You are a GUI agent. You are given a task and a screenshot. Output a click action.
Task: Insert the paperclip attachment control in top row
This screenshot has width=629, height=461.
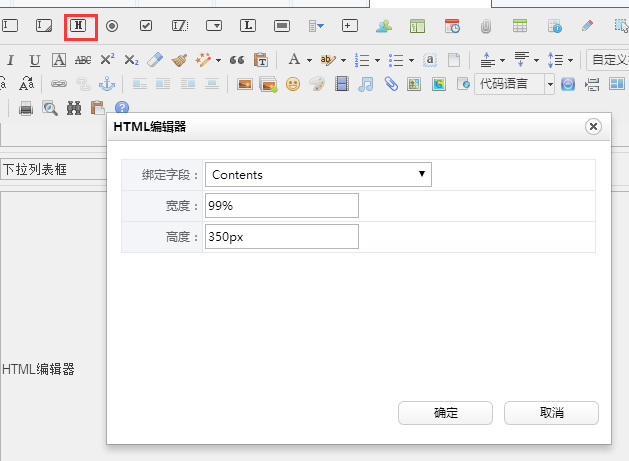[486, 26]
